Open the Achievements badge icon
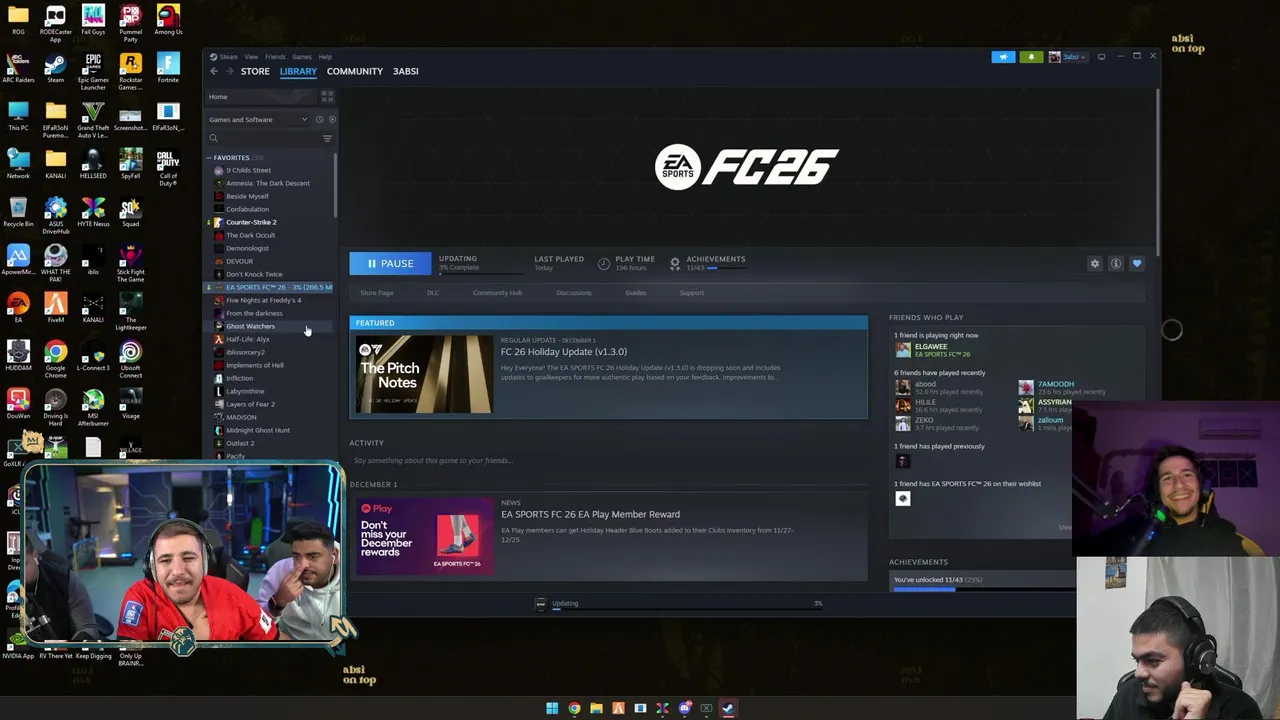The image size is (1280, 720). 675,264
